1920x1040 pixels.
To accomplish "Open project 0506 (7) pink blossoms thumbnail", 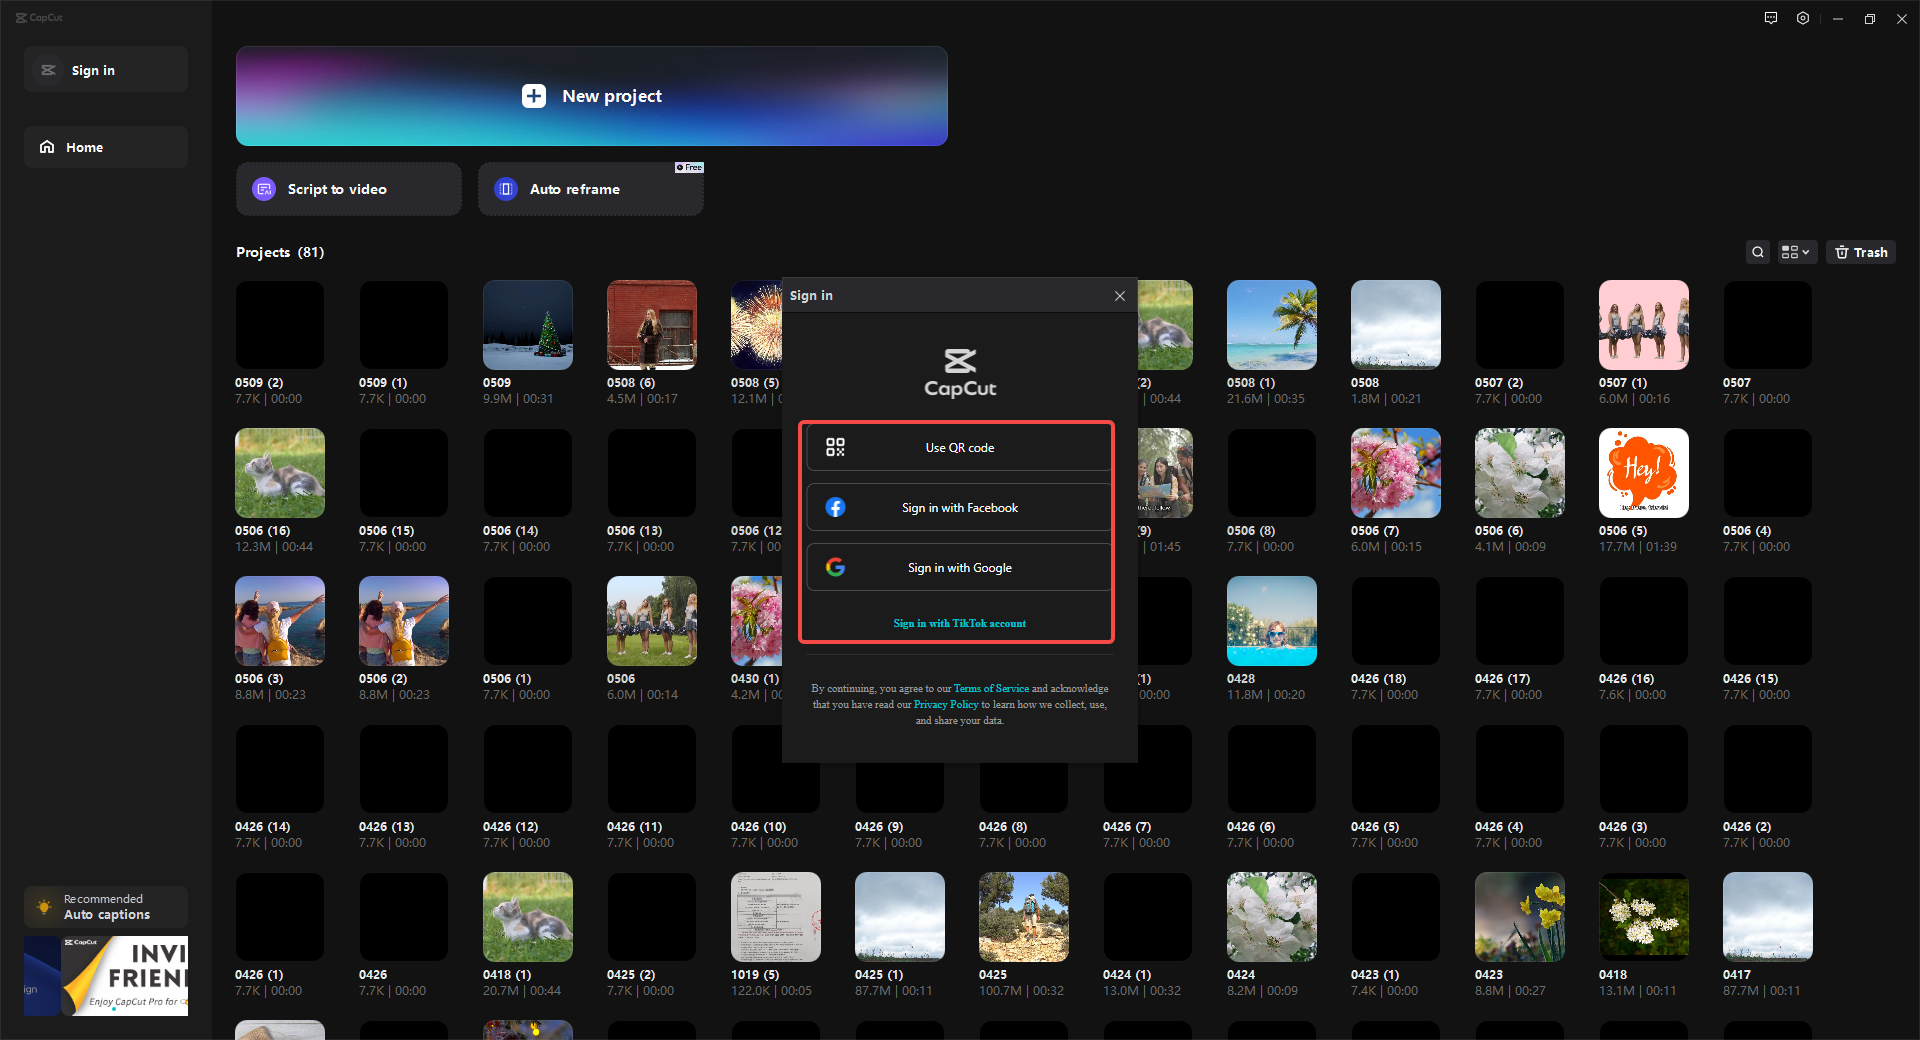I will click(1396, 473).
